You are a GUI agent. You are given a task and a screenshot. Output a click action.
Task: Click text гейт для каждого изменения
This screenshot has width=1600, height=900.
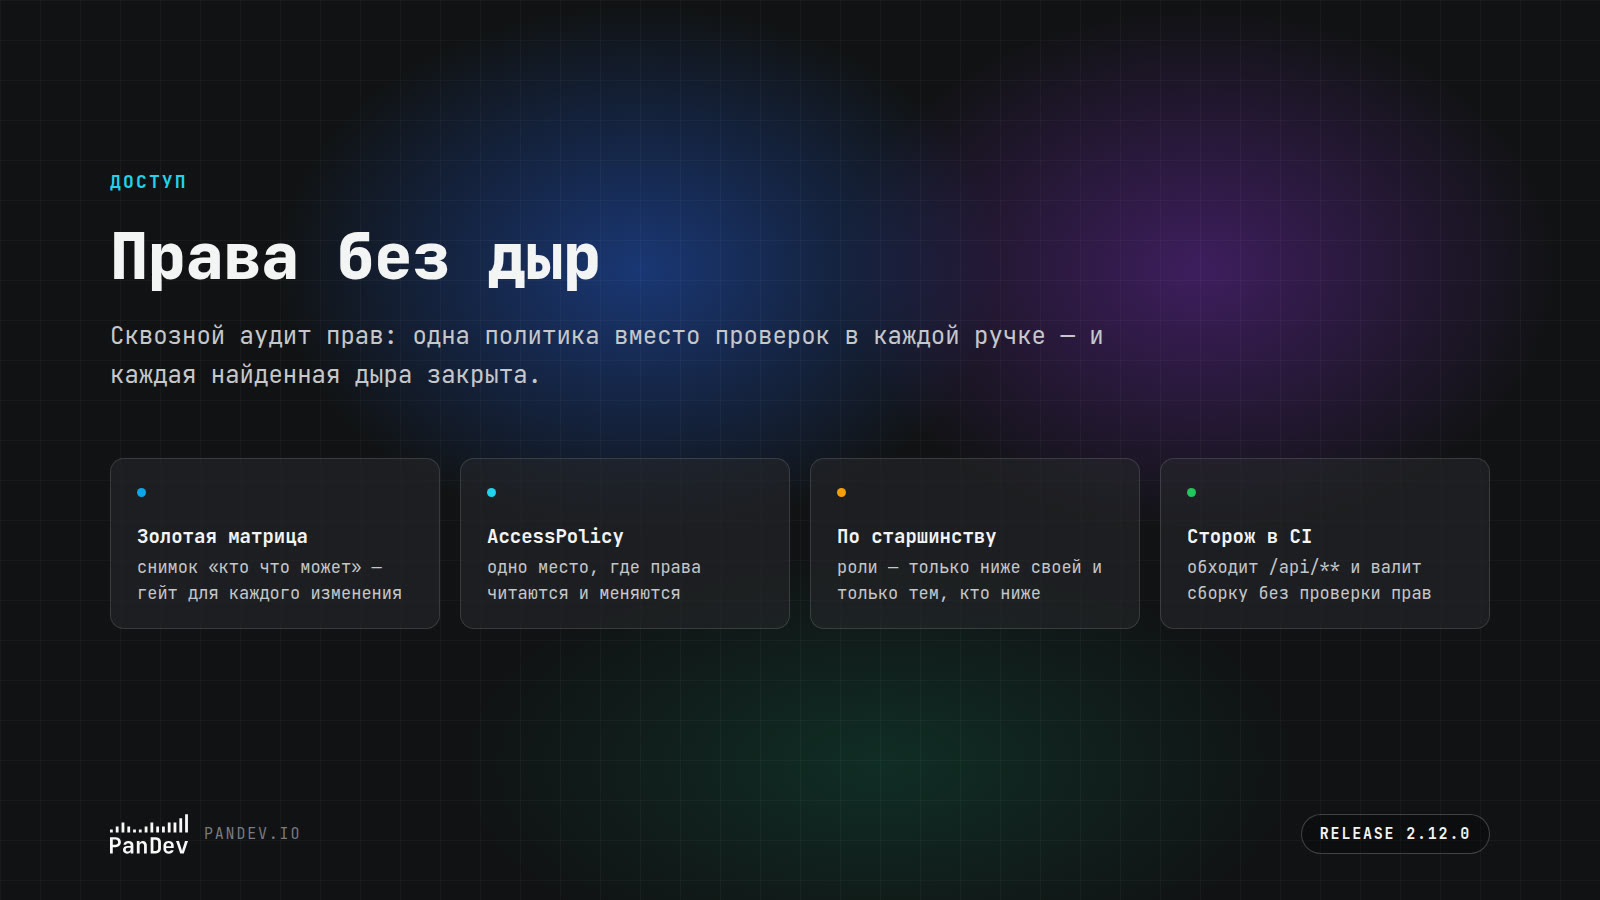pyautogui.click(x=269, y=593)
